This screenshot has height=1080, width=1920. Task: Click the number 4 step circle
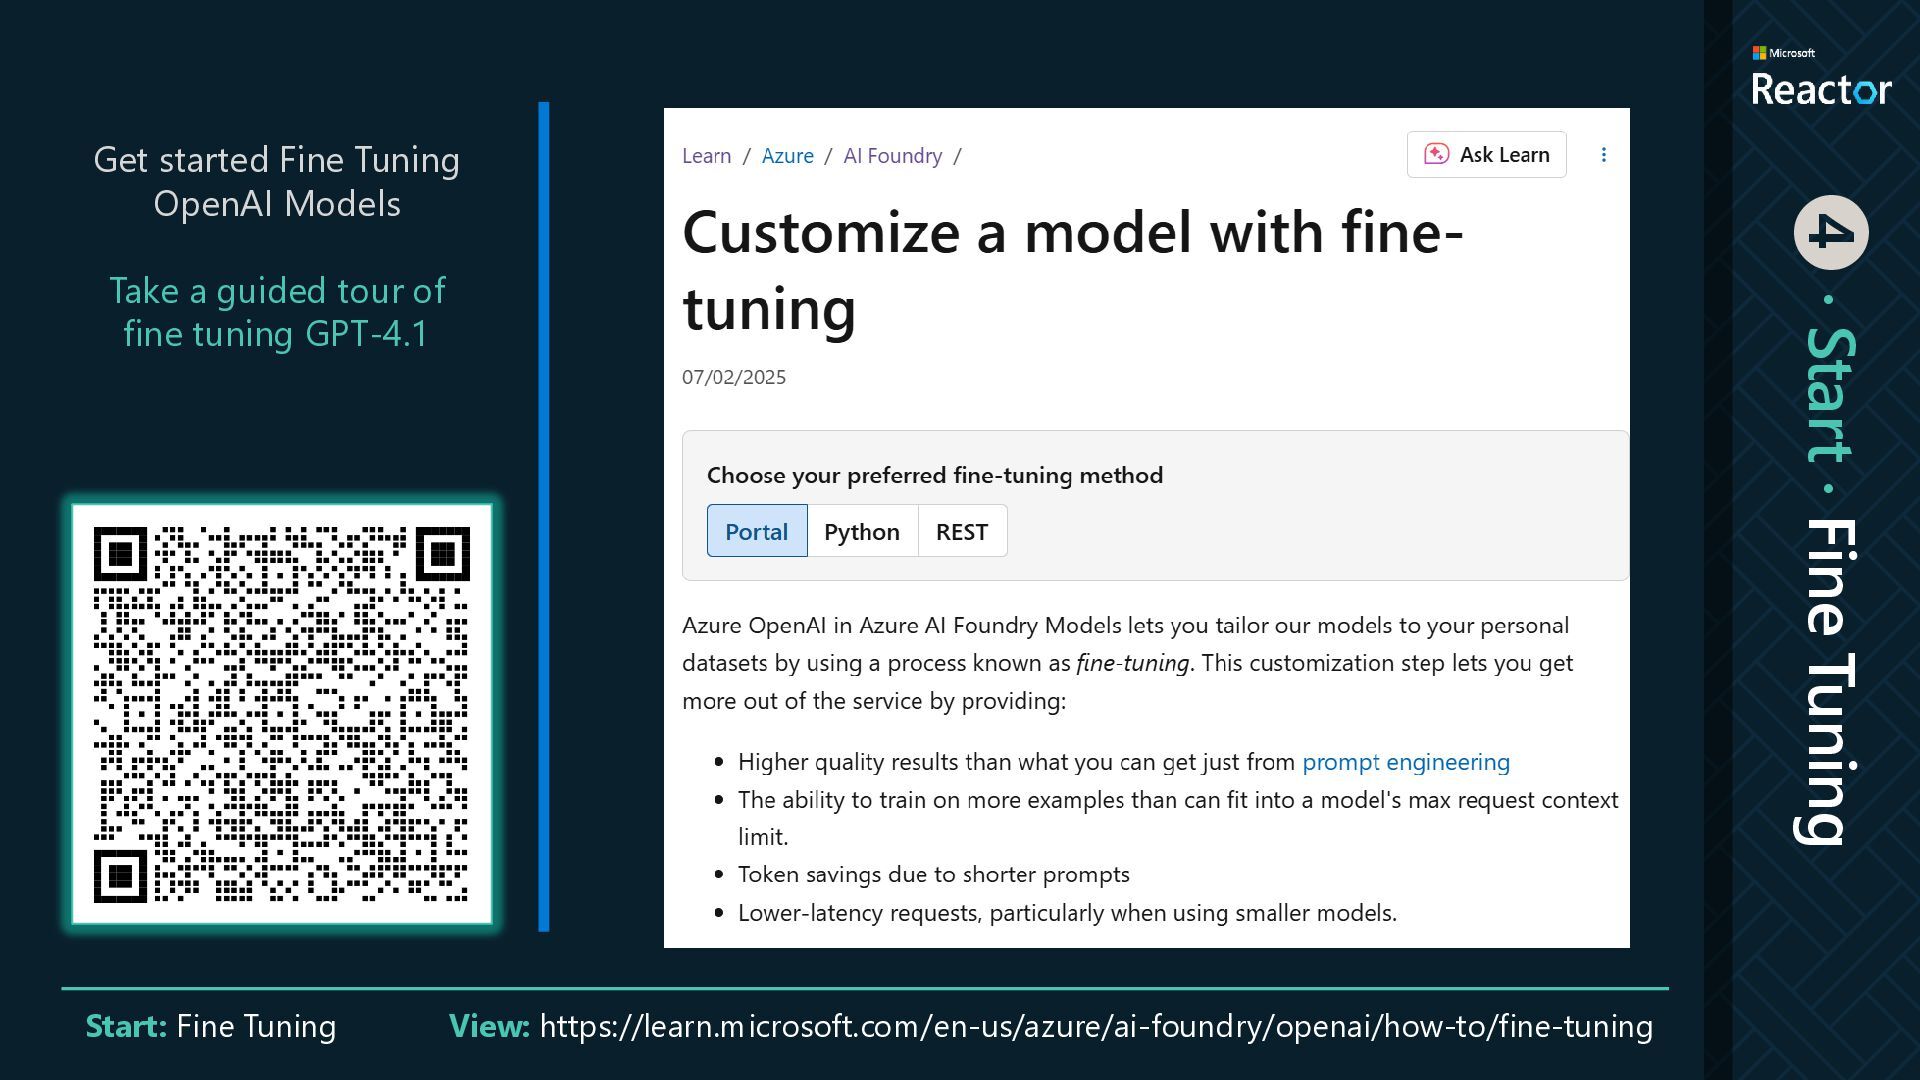coord(1830,232)
